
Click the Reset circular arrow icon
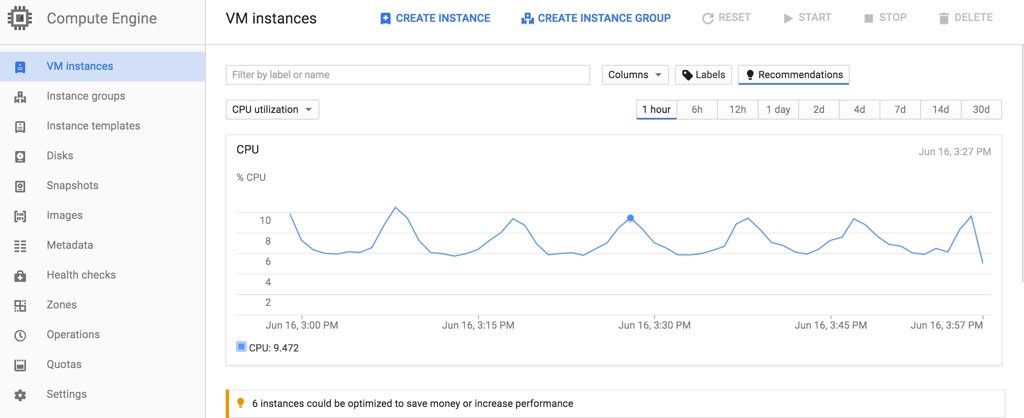708,18
